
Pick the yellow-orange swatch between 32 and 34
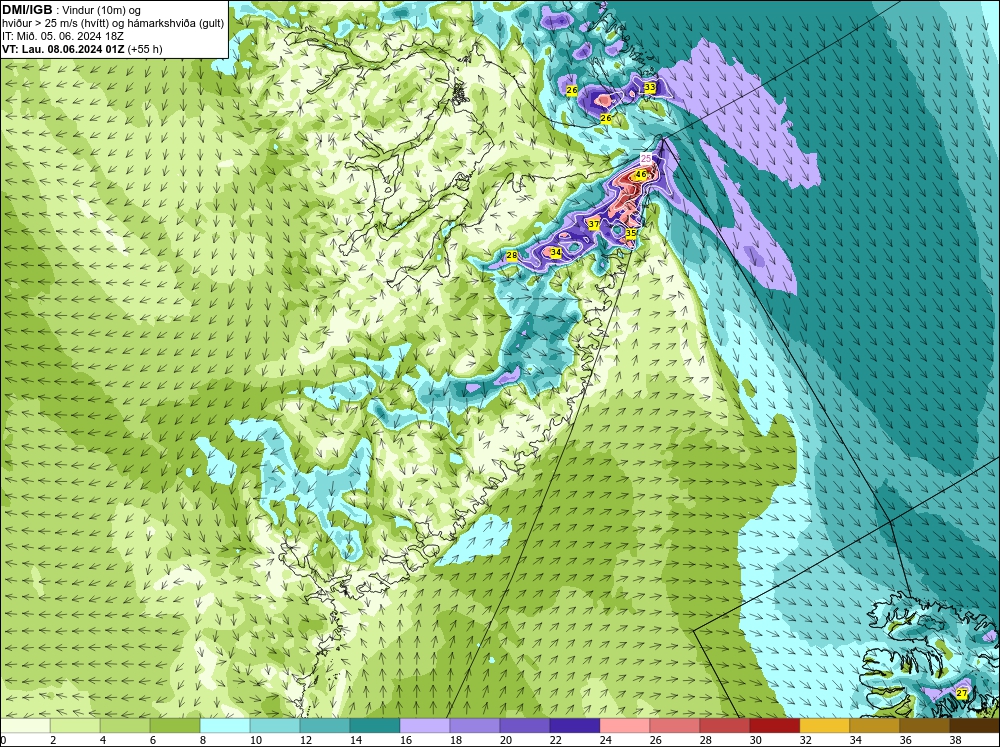825,725
